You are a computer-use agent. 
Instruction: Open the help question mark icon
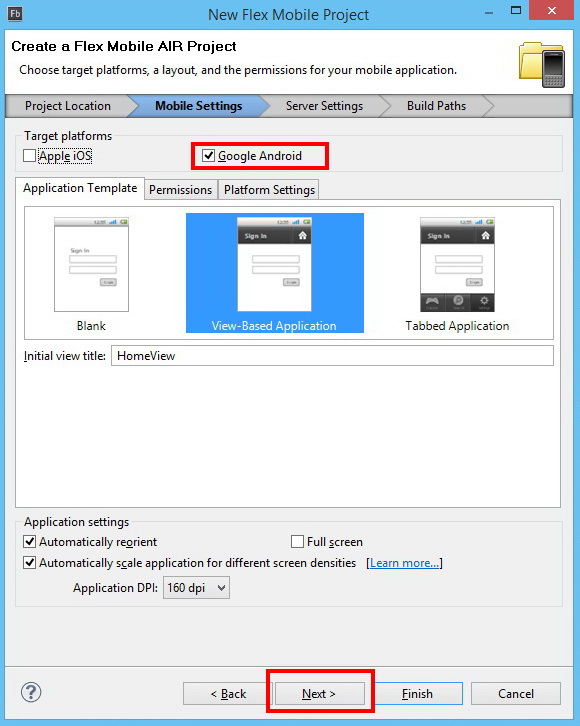coord(31,692)
